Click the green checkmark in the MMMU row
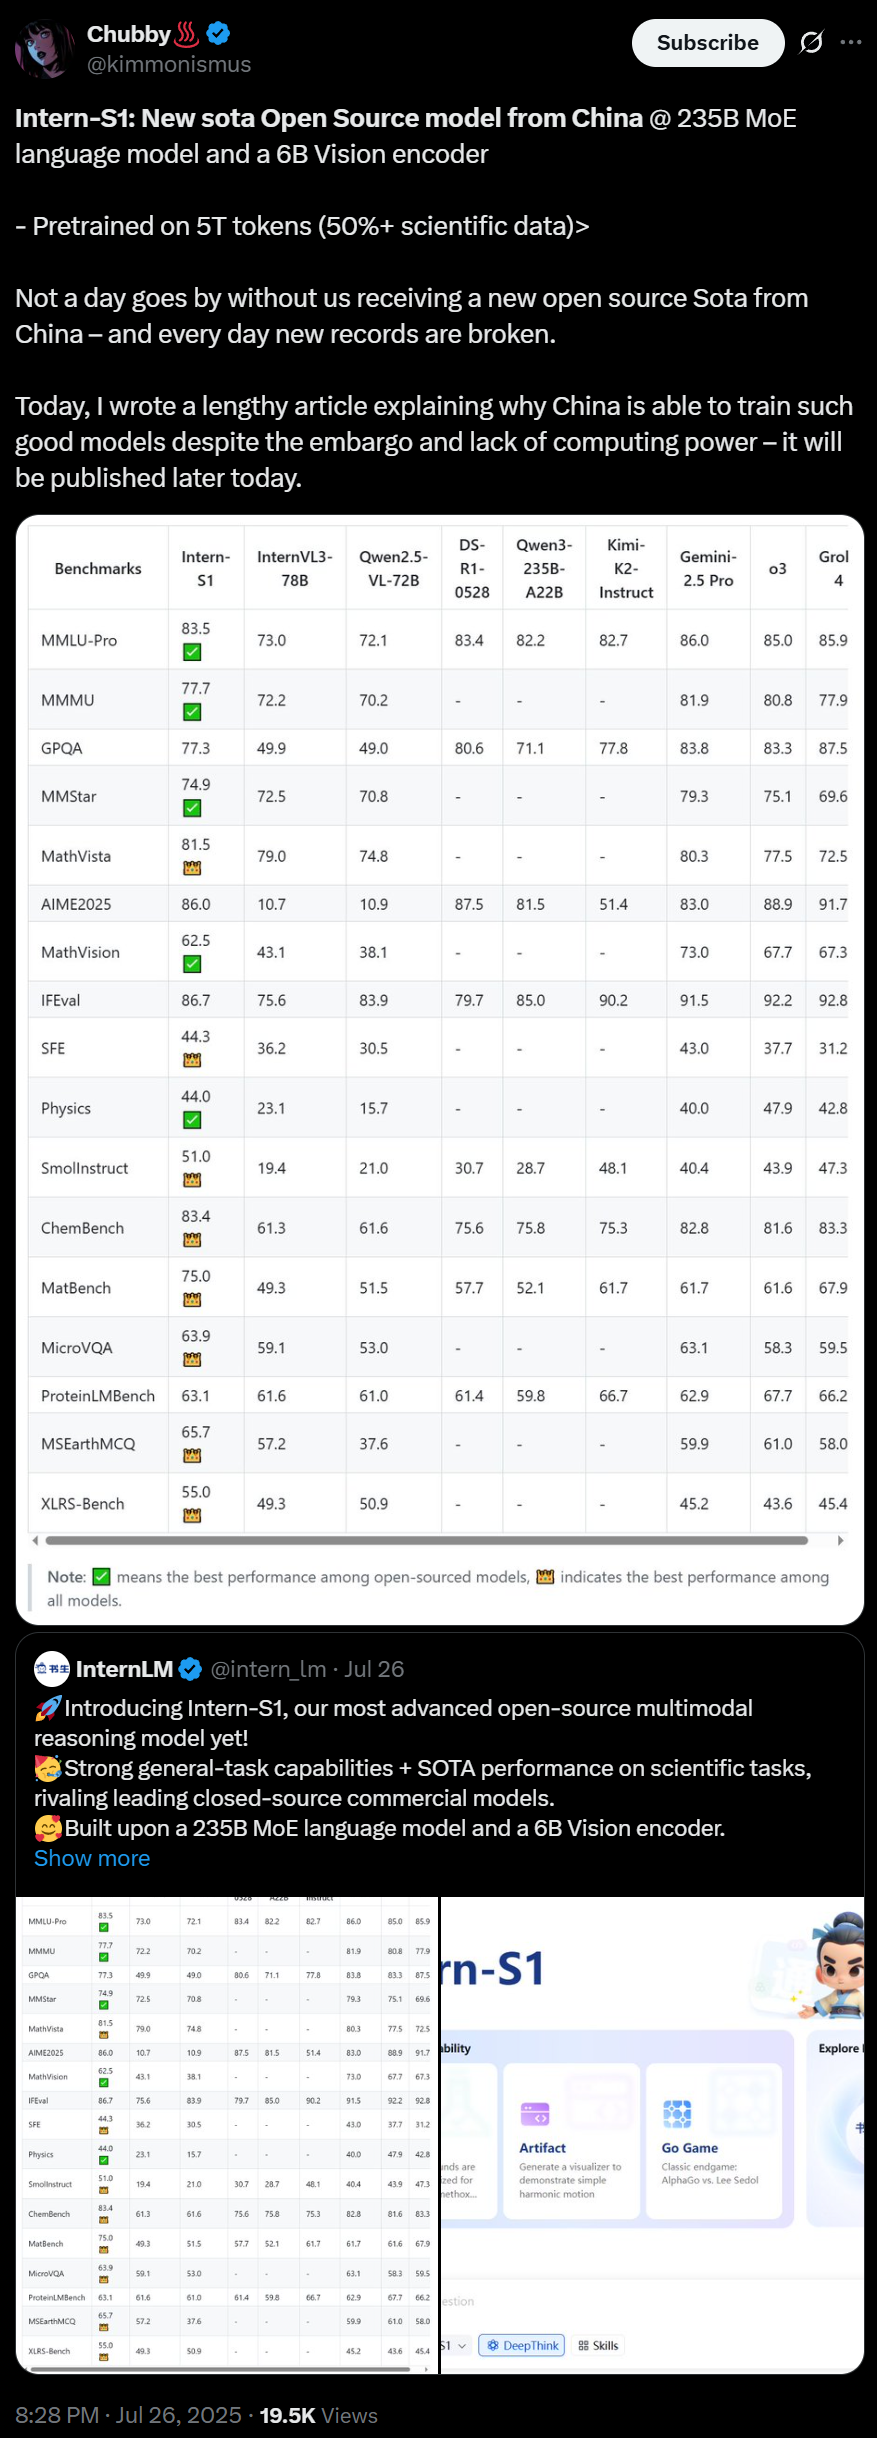The image size is (877, 2438). pyautogui.click(x=192, y=712)
